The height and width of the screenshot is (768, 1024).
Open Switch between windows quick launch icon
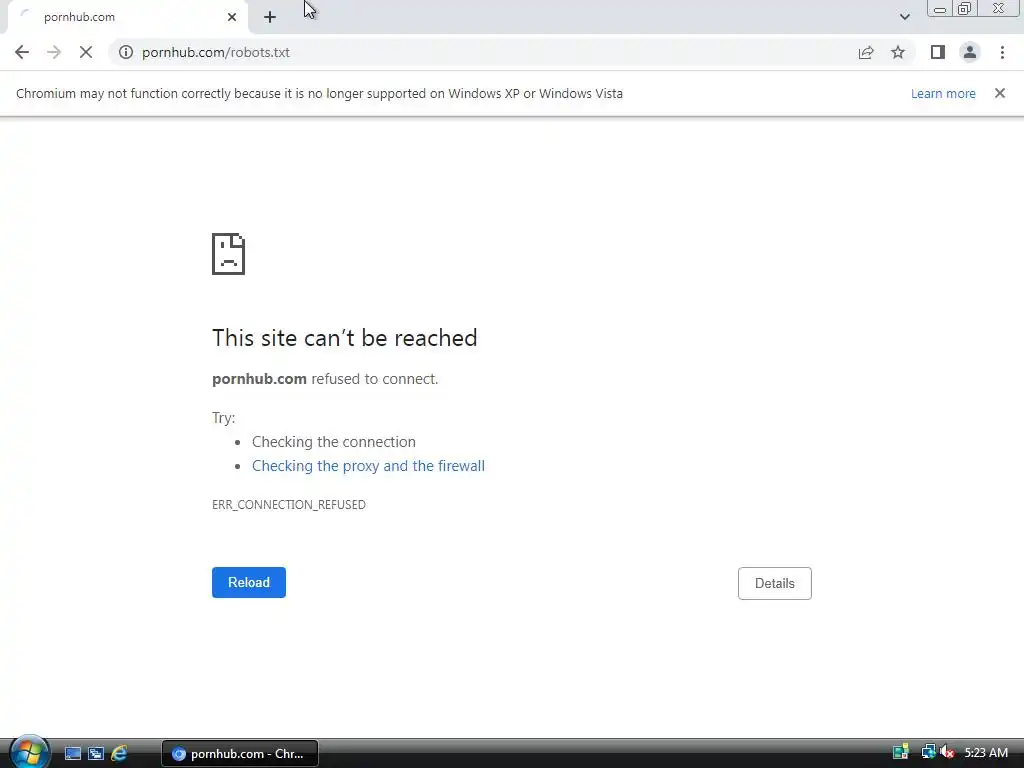pyautogui.click(x=96, y=754)
